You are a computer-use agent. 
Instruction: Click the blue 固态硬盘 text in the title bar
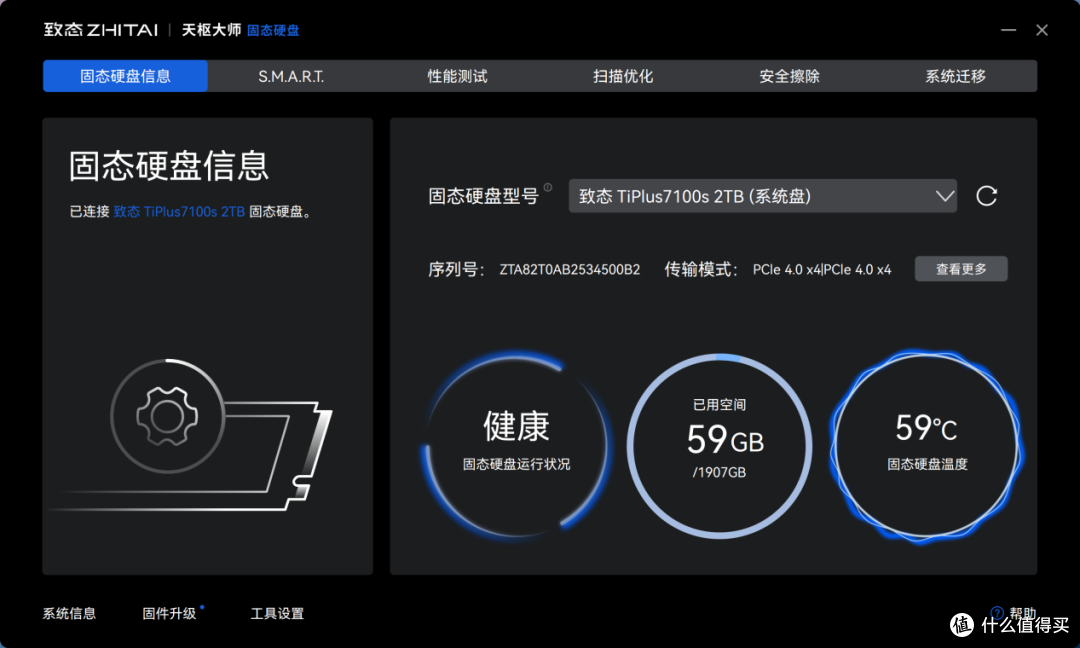point(273,30)
